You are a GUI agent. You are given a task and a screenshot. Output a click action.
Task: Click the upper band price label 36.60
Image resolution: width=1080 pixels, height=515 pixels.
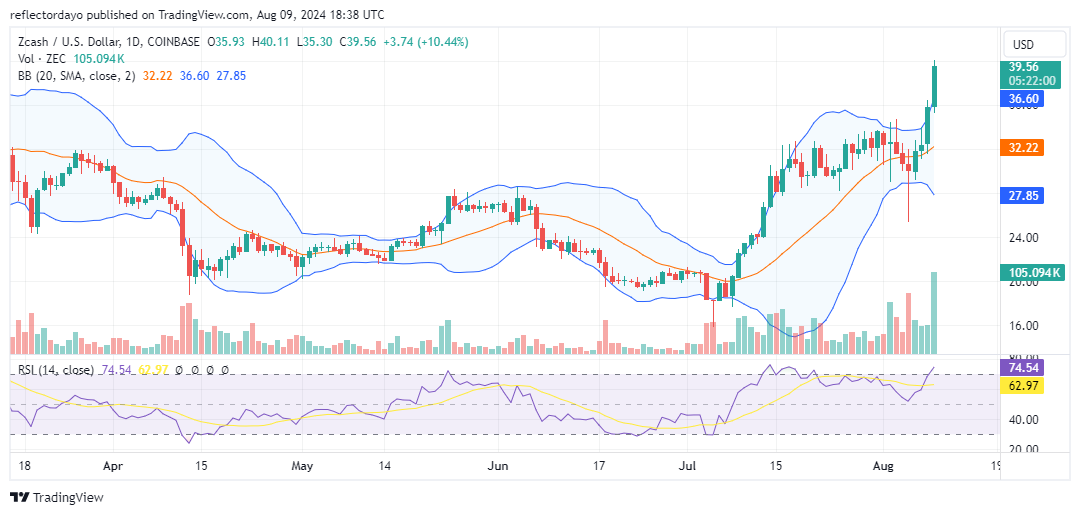tap(1021, 99)
